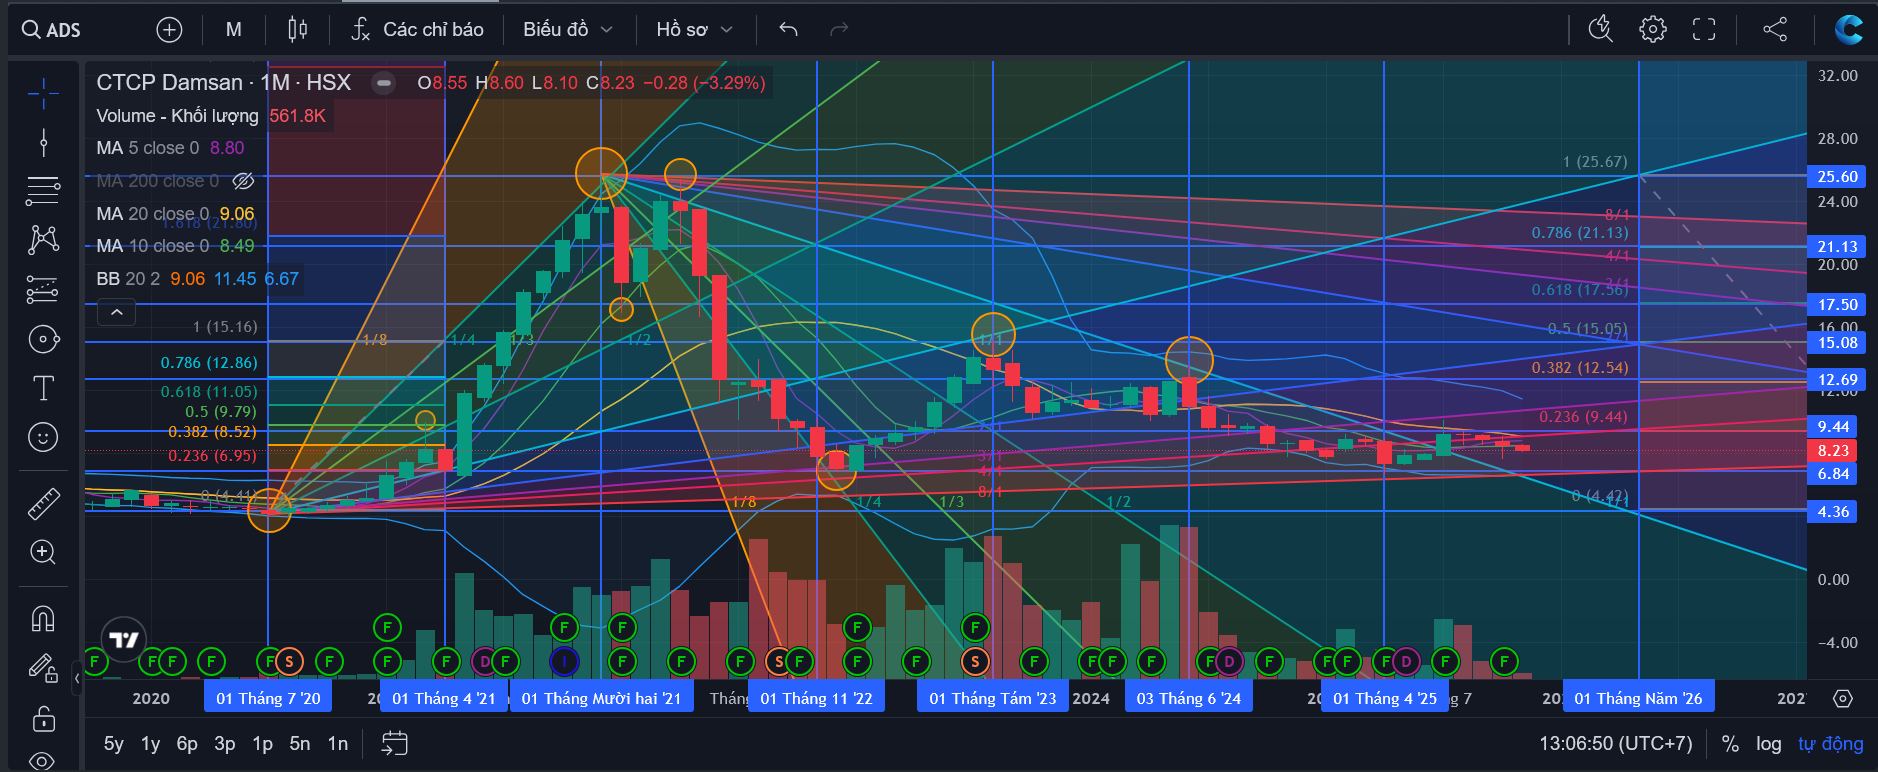Select the MA 20 close indicator legend
The width and height of the screenshot is (1878, 772).
tap(175, 214)
